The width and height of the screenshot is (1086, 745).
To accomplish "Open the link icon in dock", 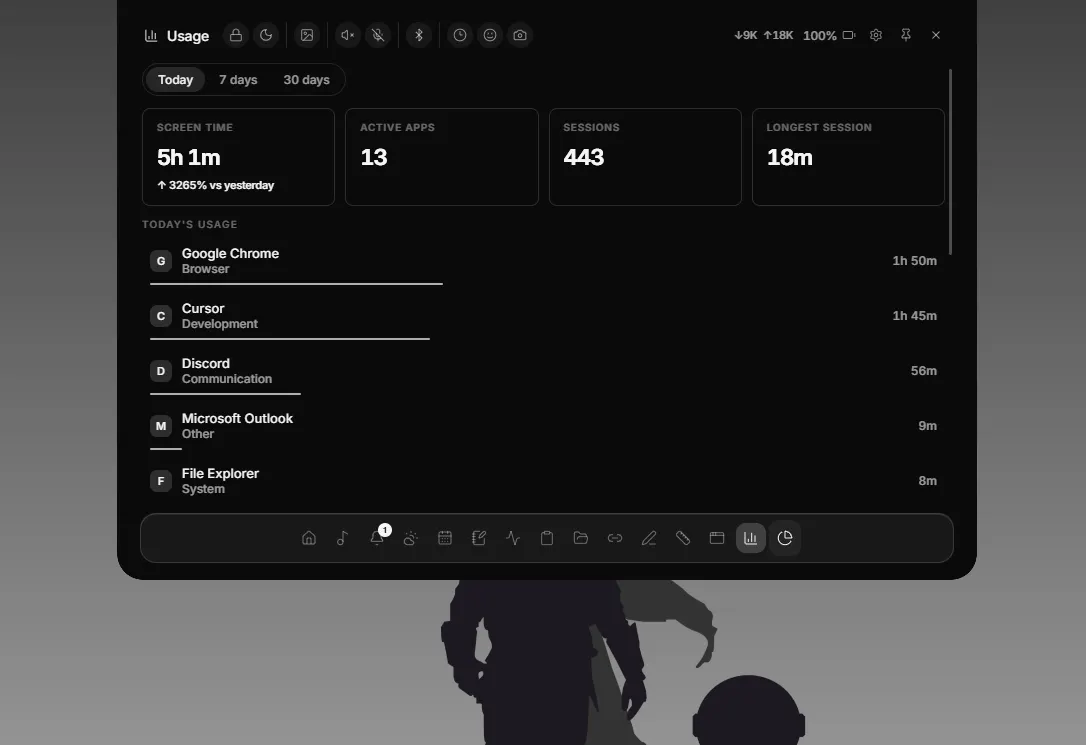I will click(x=614, y=538).
